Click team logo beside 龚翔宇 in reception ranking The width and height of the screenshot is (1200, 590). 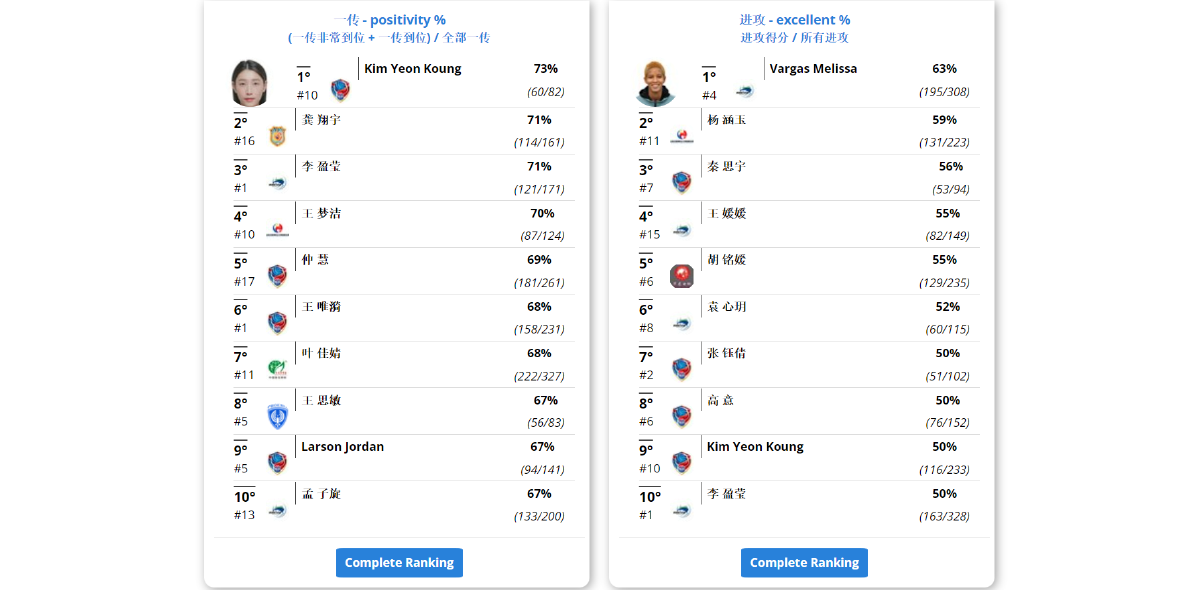[277, 136]
